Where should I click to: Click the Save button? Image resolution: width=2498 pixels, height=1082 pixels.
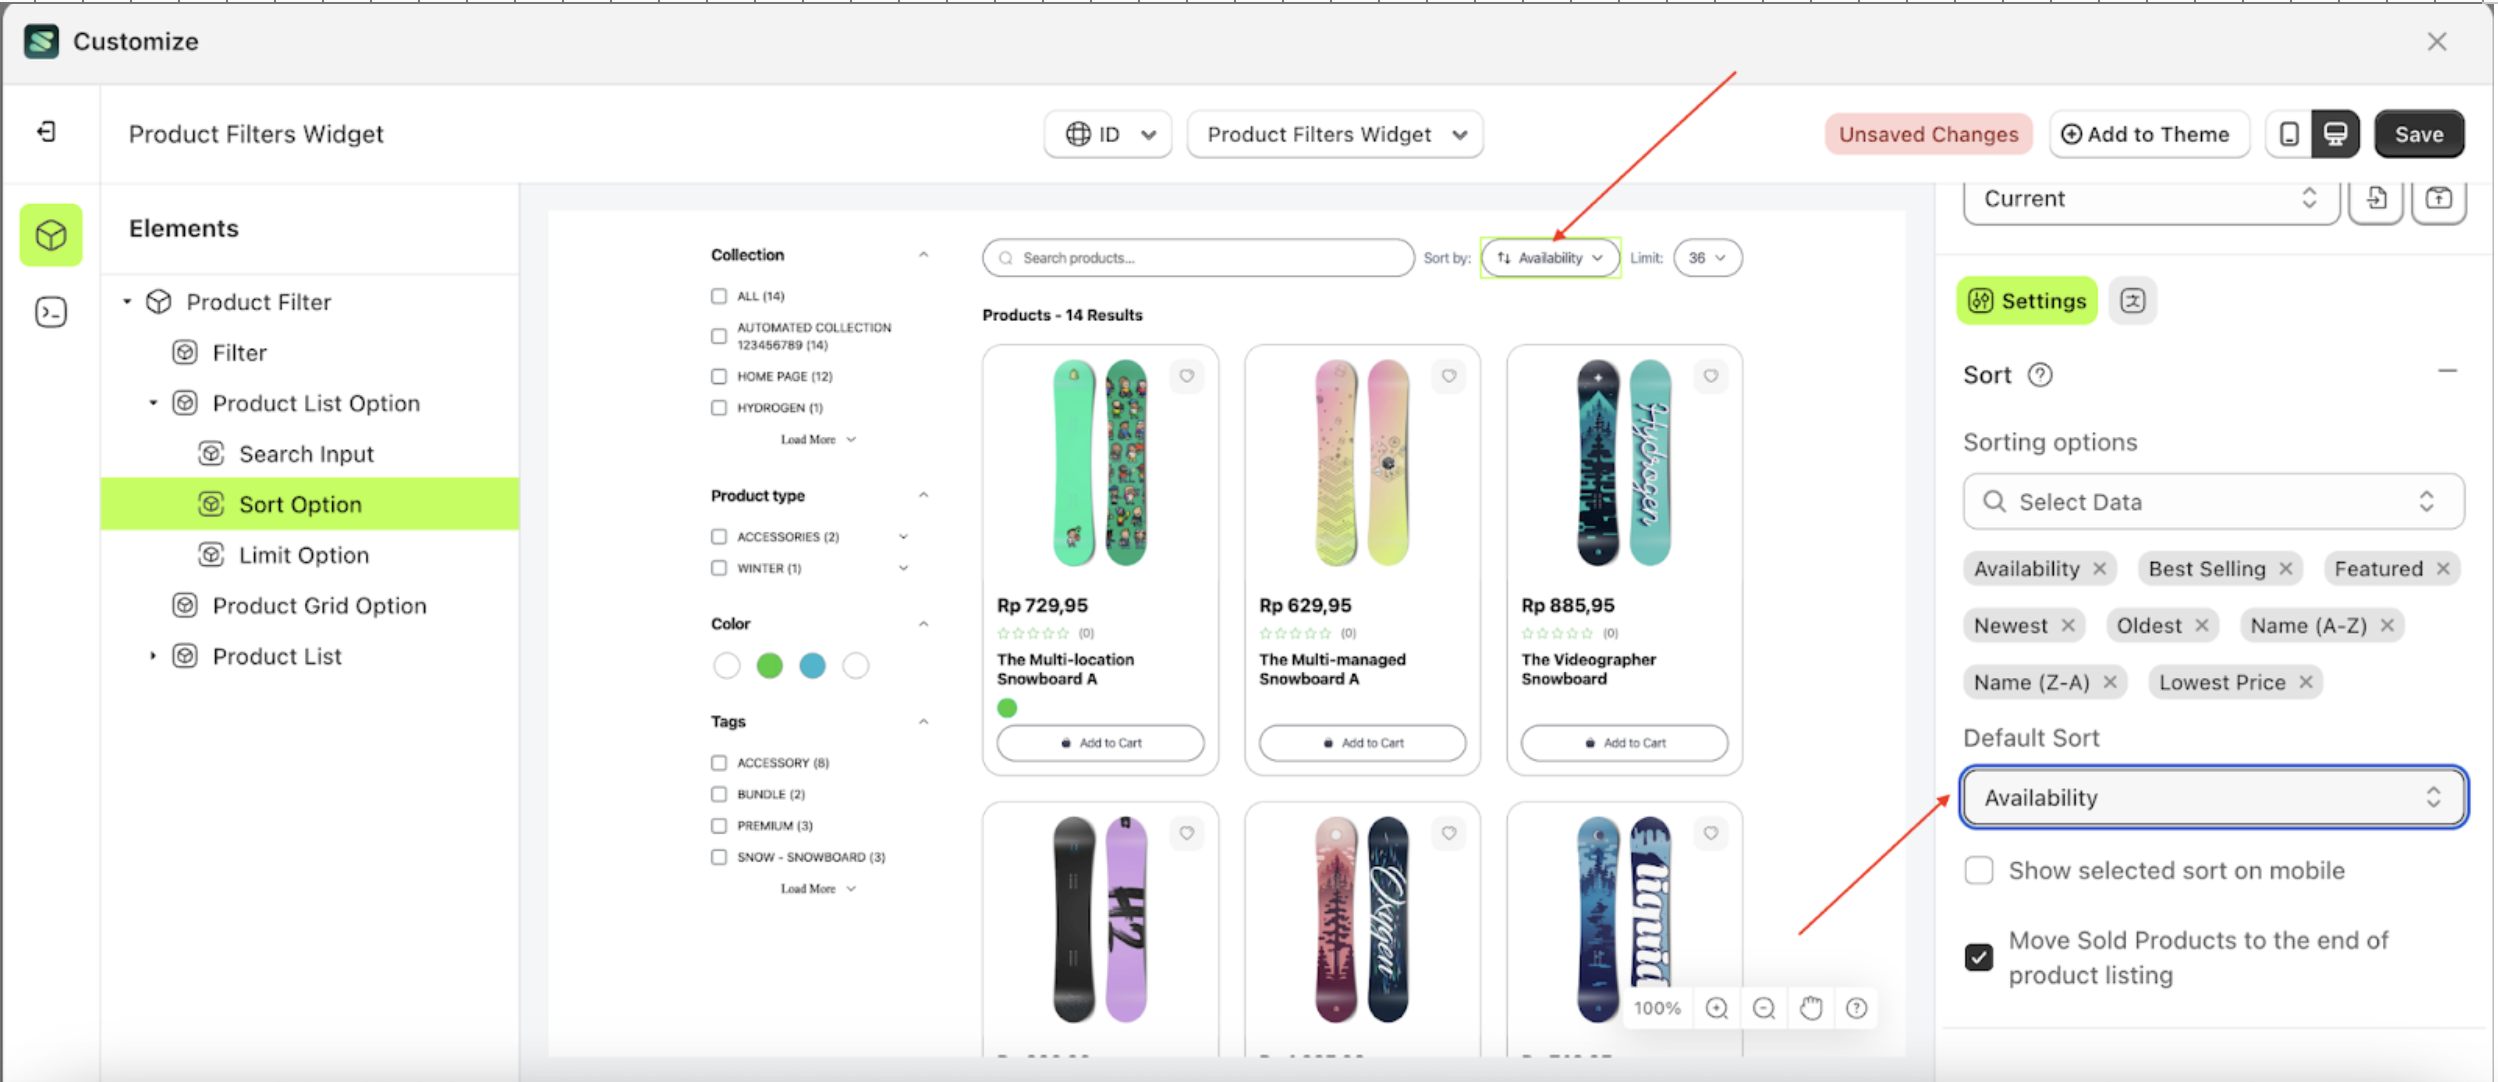coord(2418,134)
